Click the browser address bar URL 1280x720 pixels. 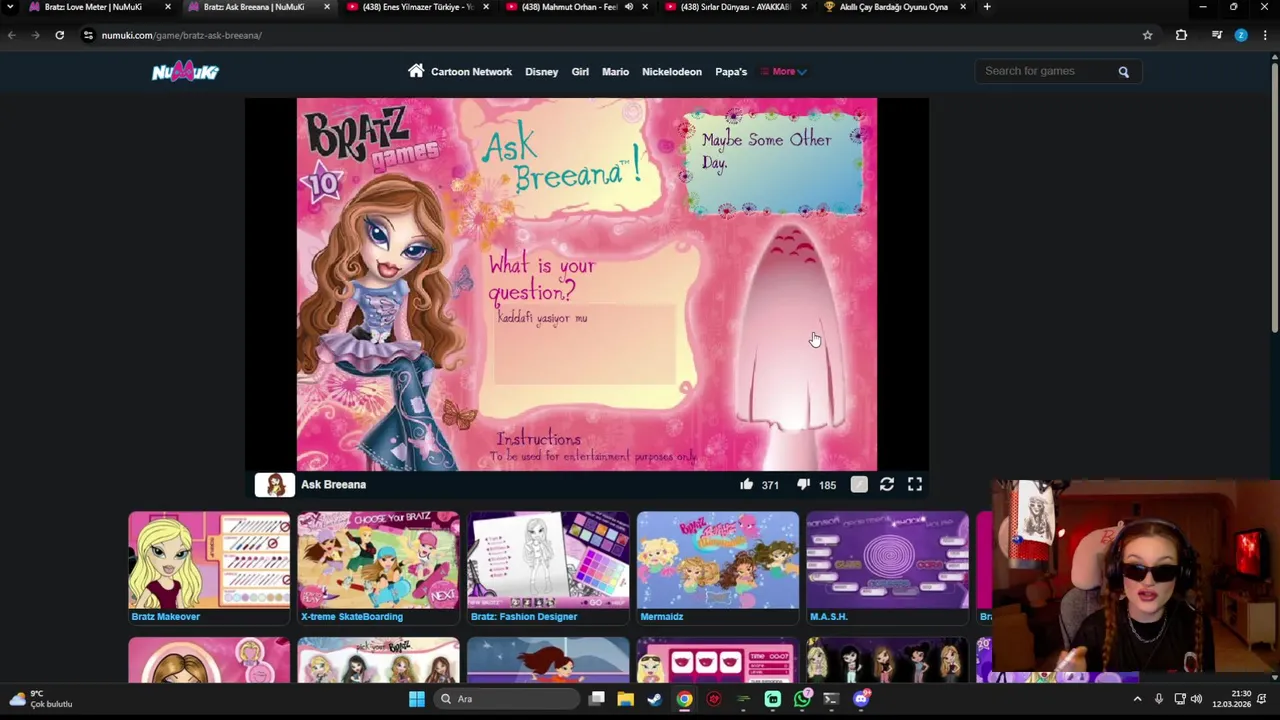(181, 35)
